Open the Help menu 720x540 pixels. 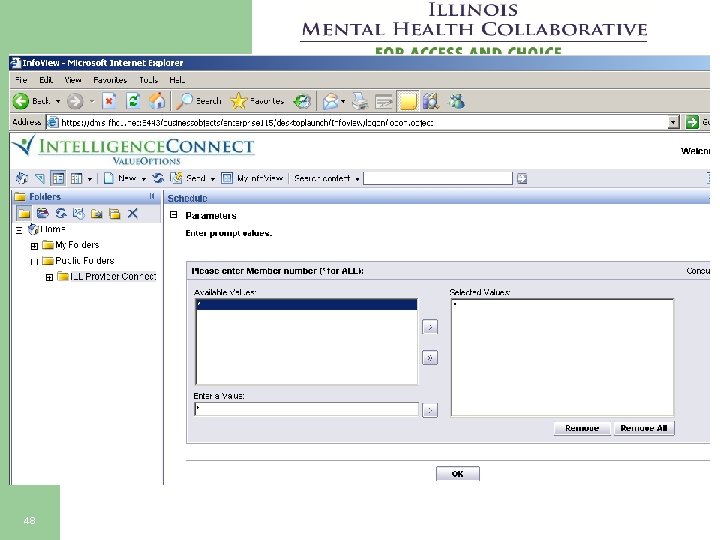pyautogui.click(x=177, y=80)
